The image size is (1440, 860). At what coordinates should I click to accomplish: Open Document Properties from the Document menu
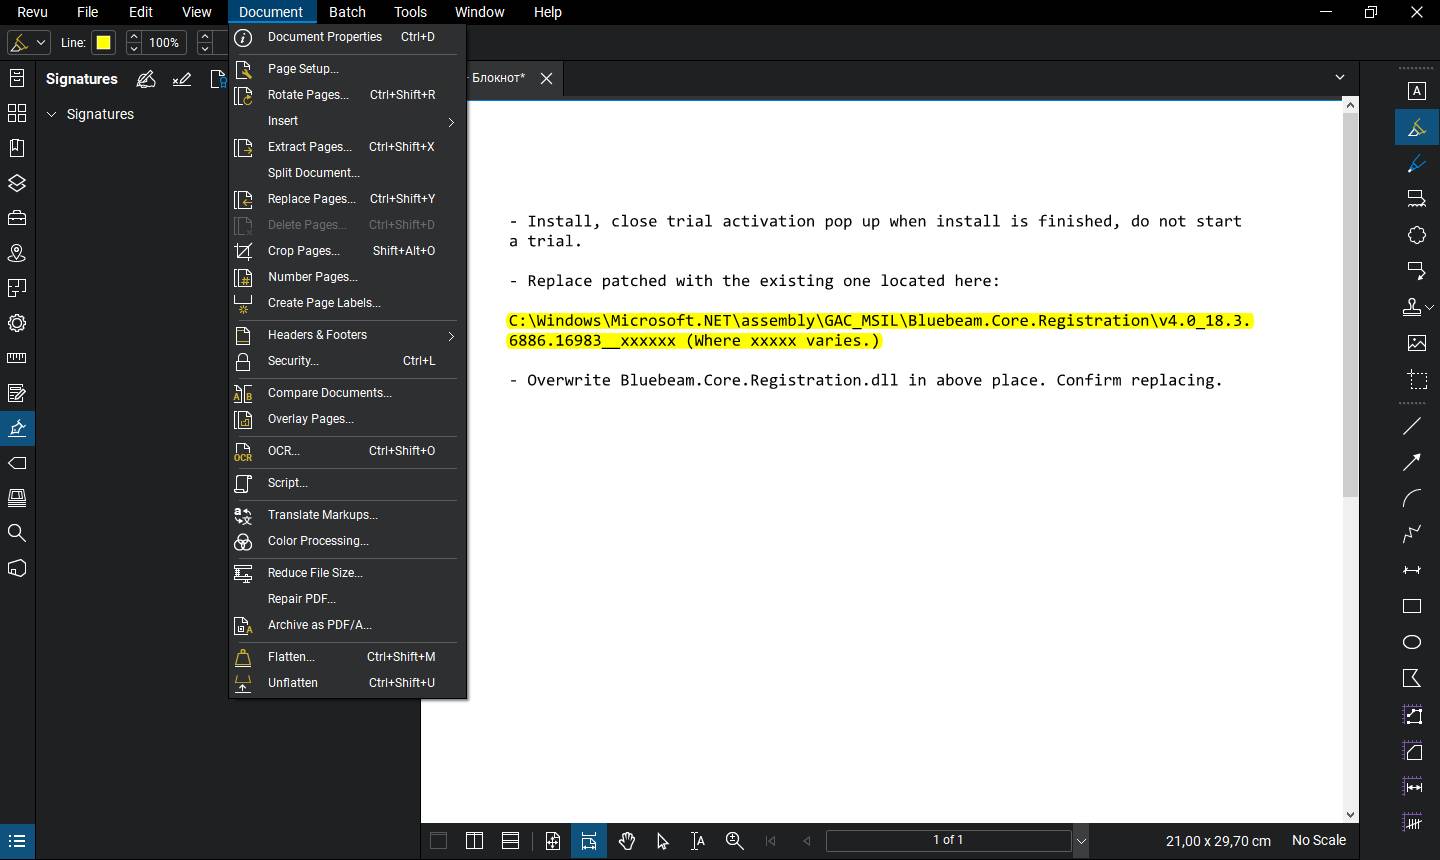(x=347, y=37)
